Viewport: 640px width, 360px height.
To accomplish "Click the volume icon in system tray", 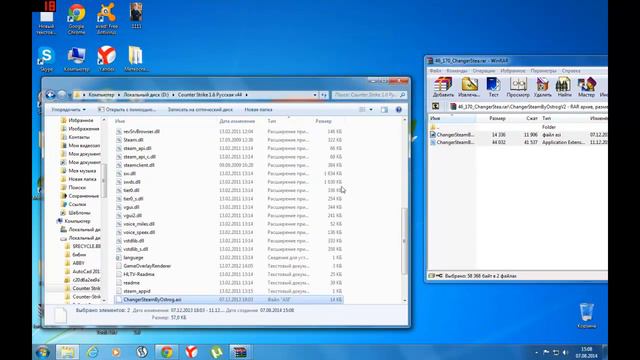I will tap(566, 352).
